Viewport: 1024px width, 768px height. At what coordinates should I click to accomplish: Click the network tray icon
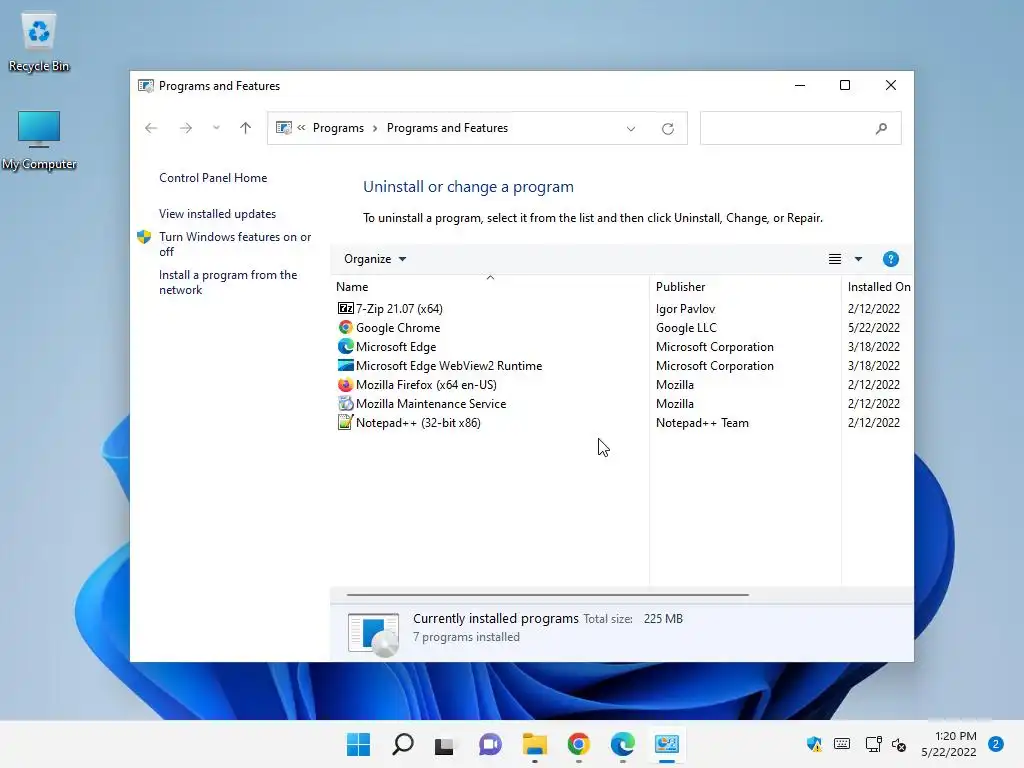(873, 744)
